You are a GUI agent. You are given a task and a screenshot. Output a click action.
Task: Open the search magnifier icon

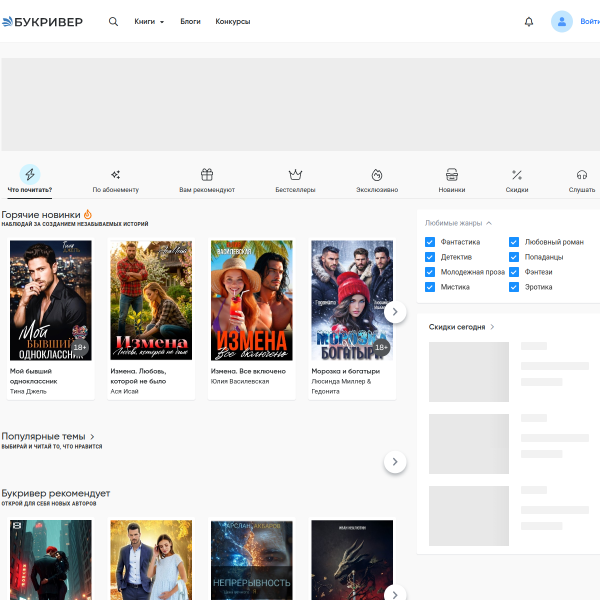pyautogui.click(x=113, y=21)
